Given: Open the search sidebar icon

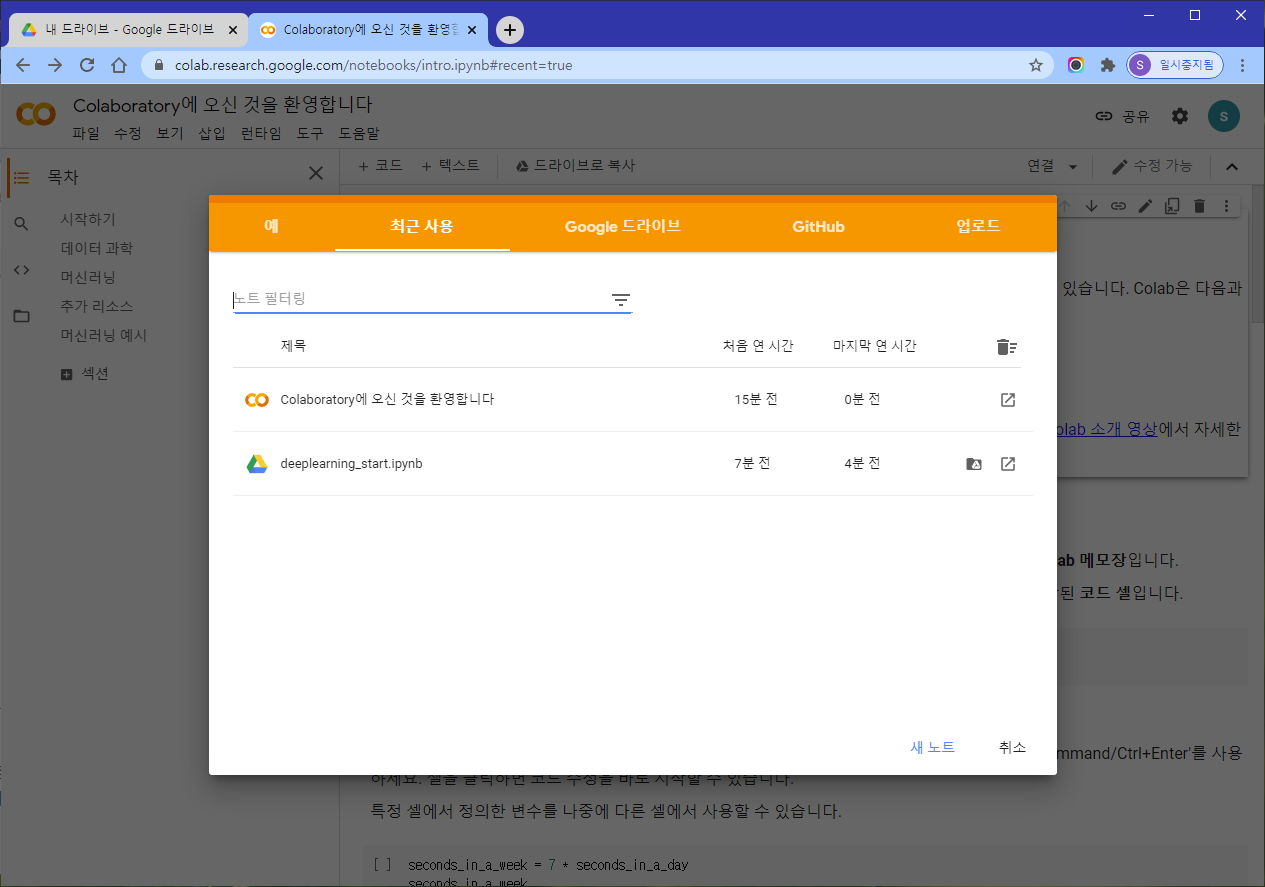Looking at the screenshot, I should click(x=21, y=224).
